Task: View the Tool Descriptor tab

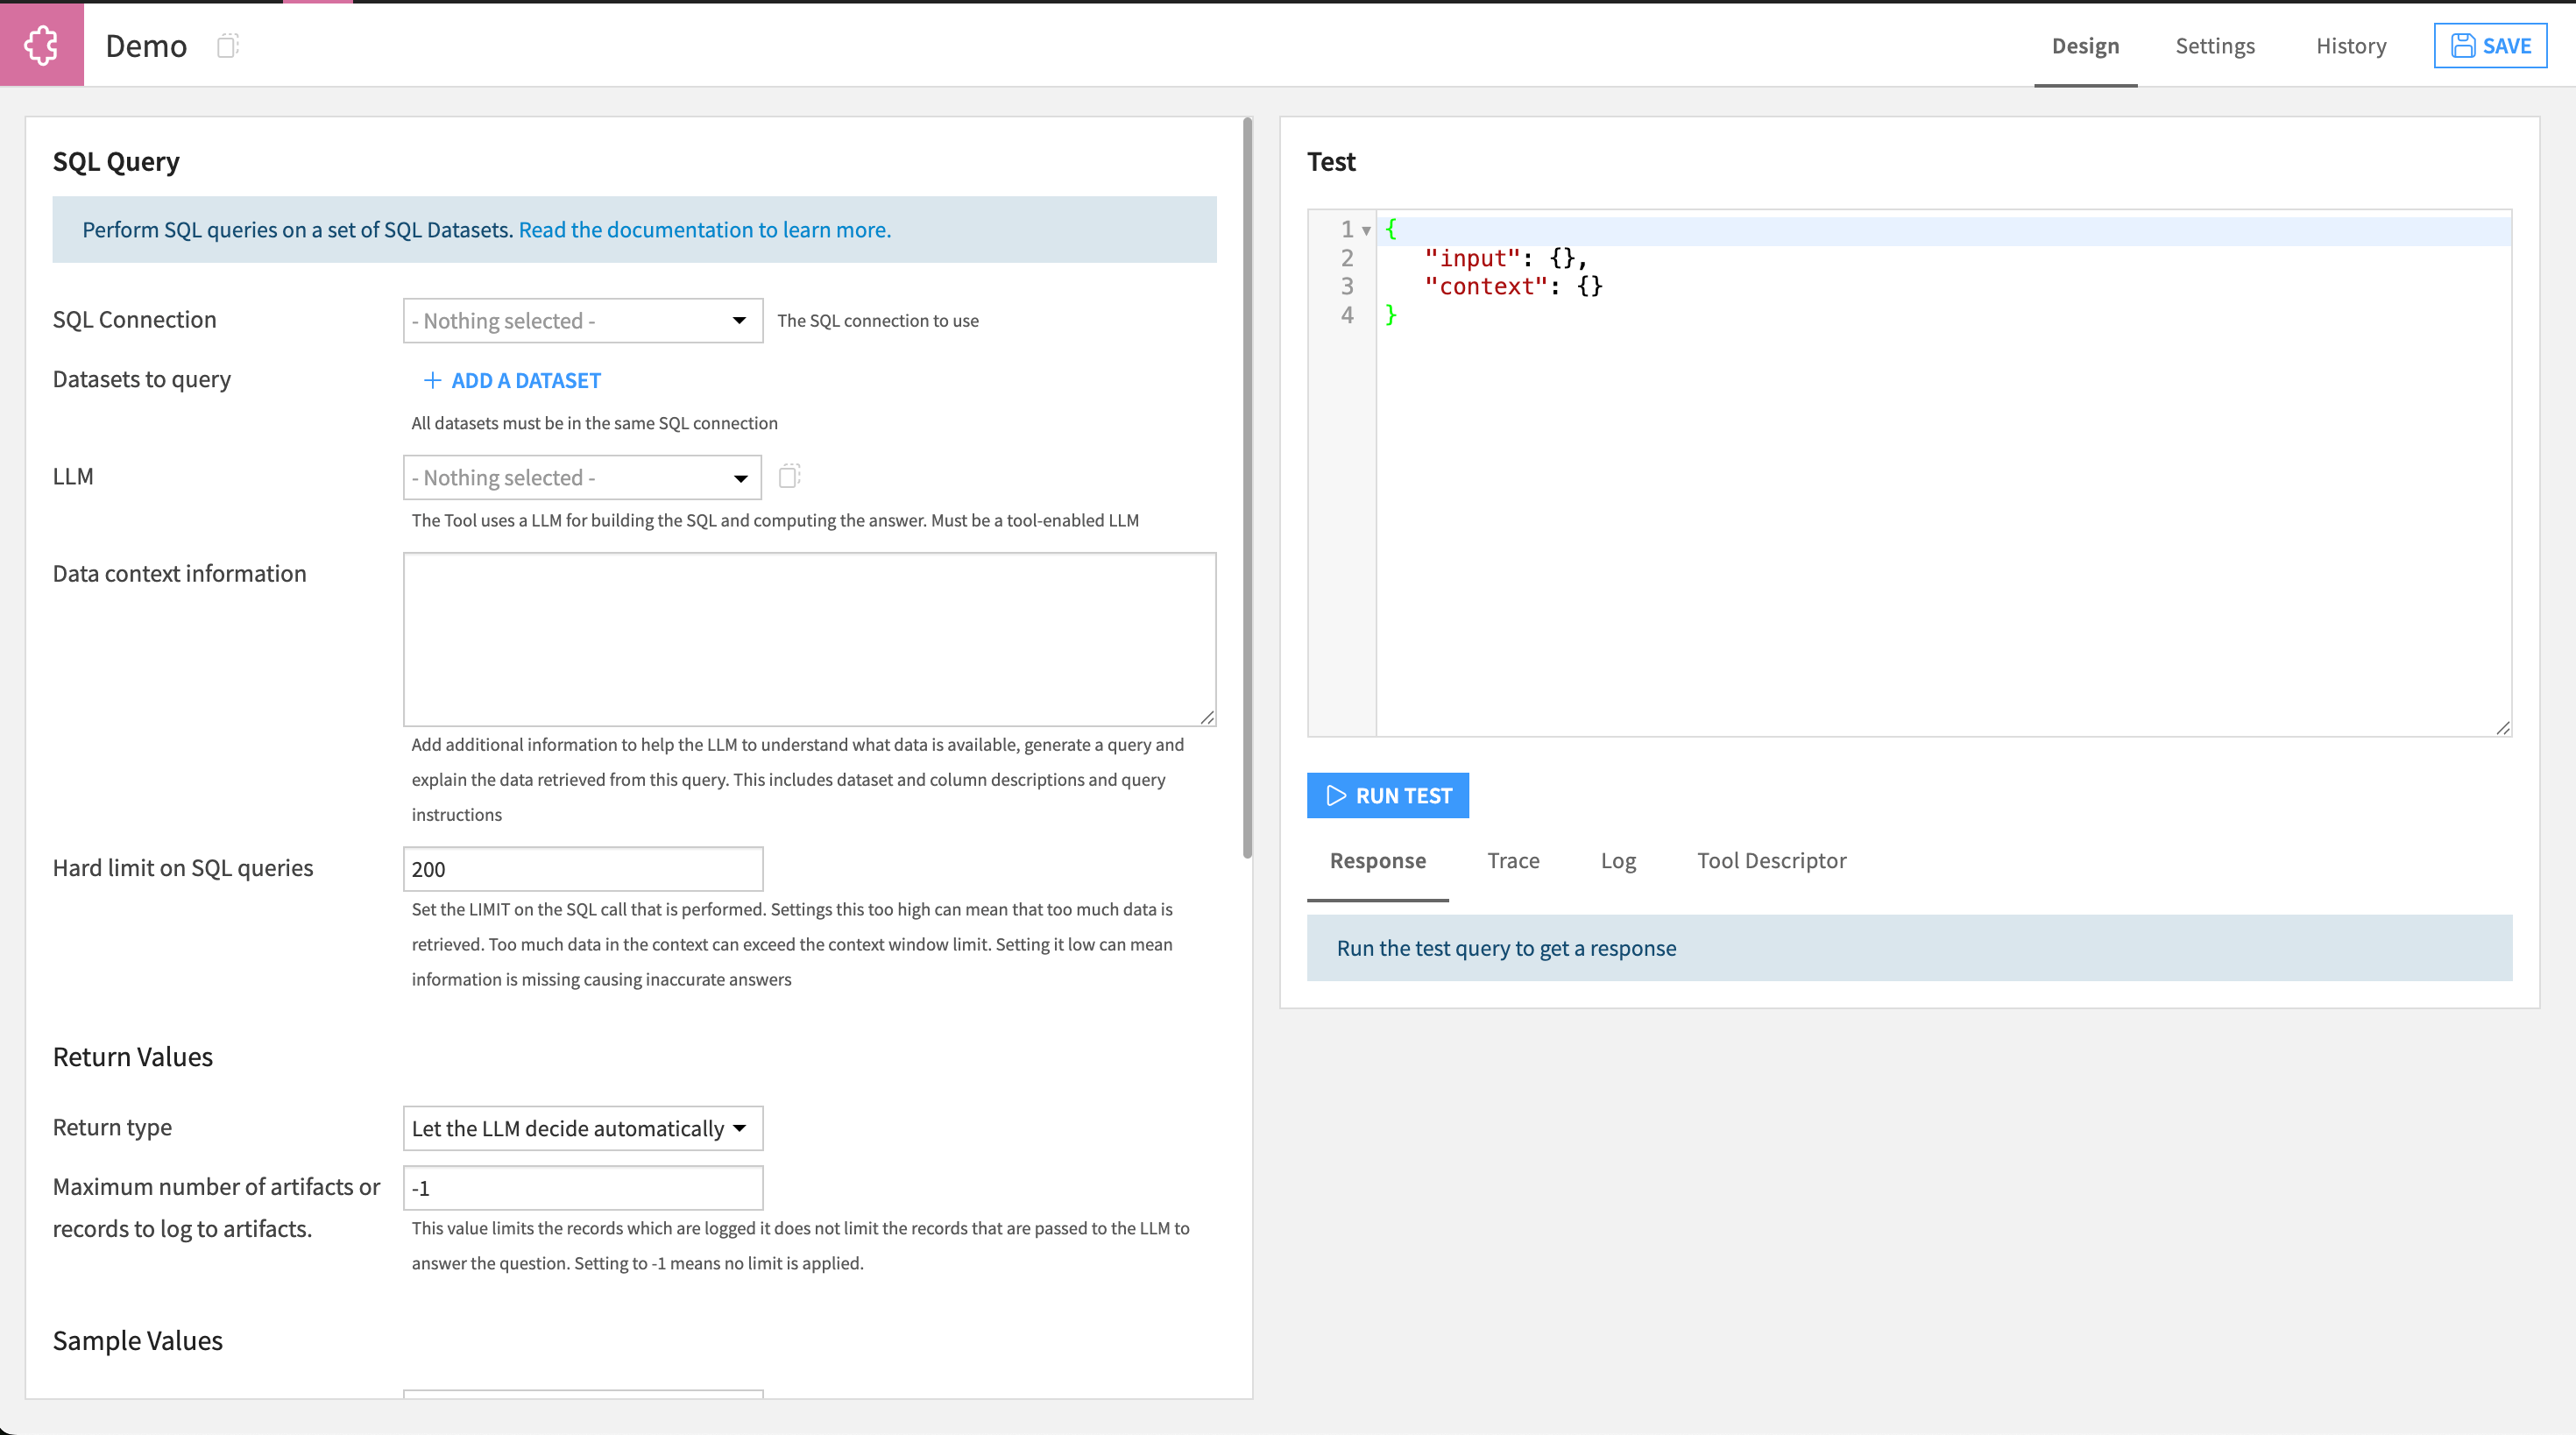Action: point(1771,860)
